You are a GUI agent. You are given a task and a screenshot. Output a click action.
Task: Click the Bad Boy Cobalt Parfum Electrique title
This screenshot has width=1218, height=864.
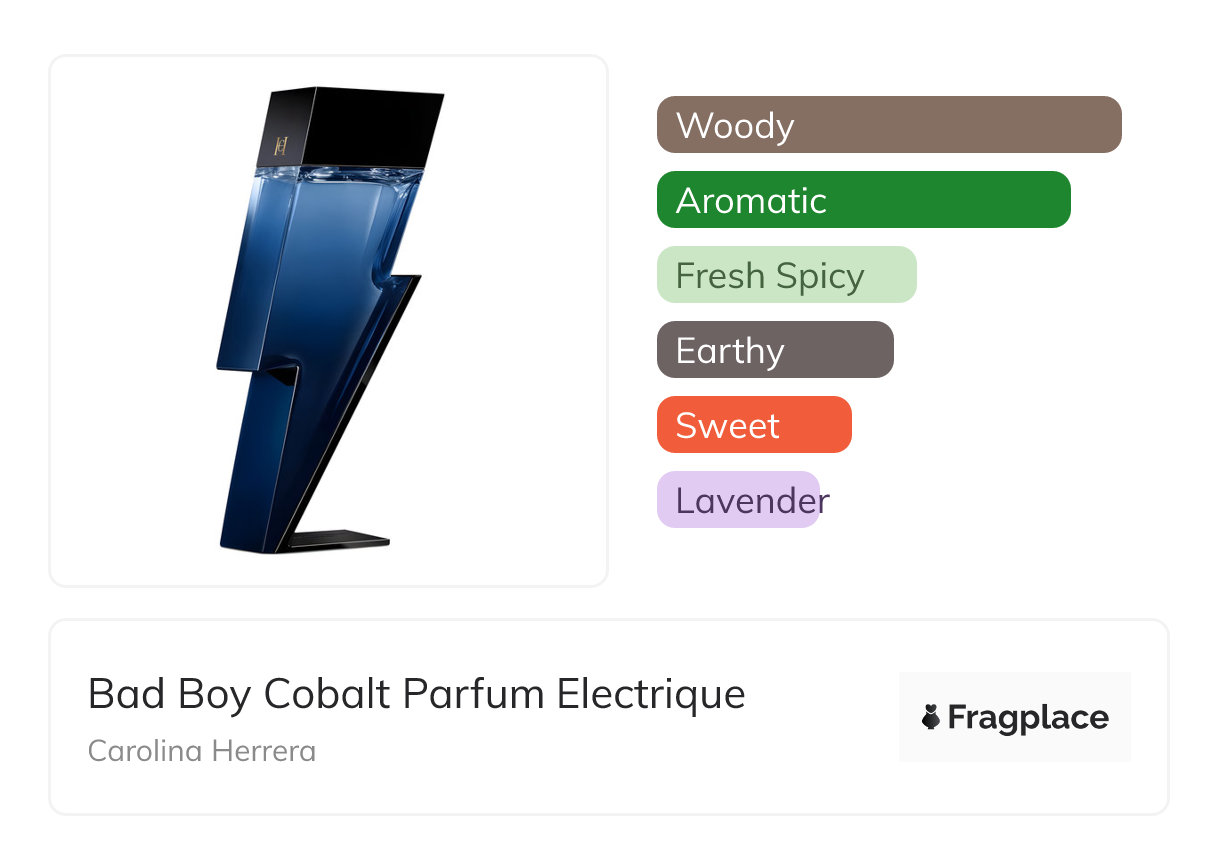point(416,694)
